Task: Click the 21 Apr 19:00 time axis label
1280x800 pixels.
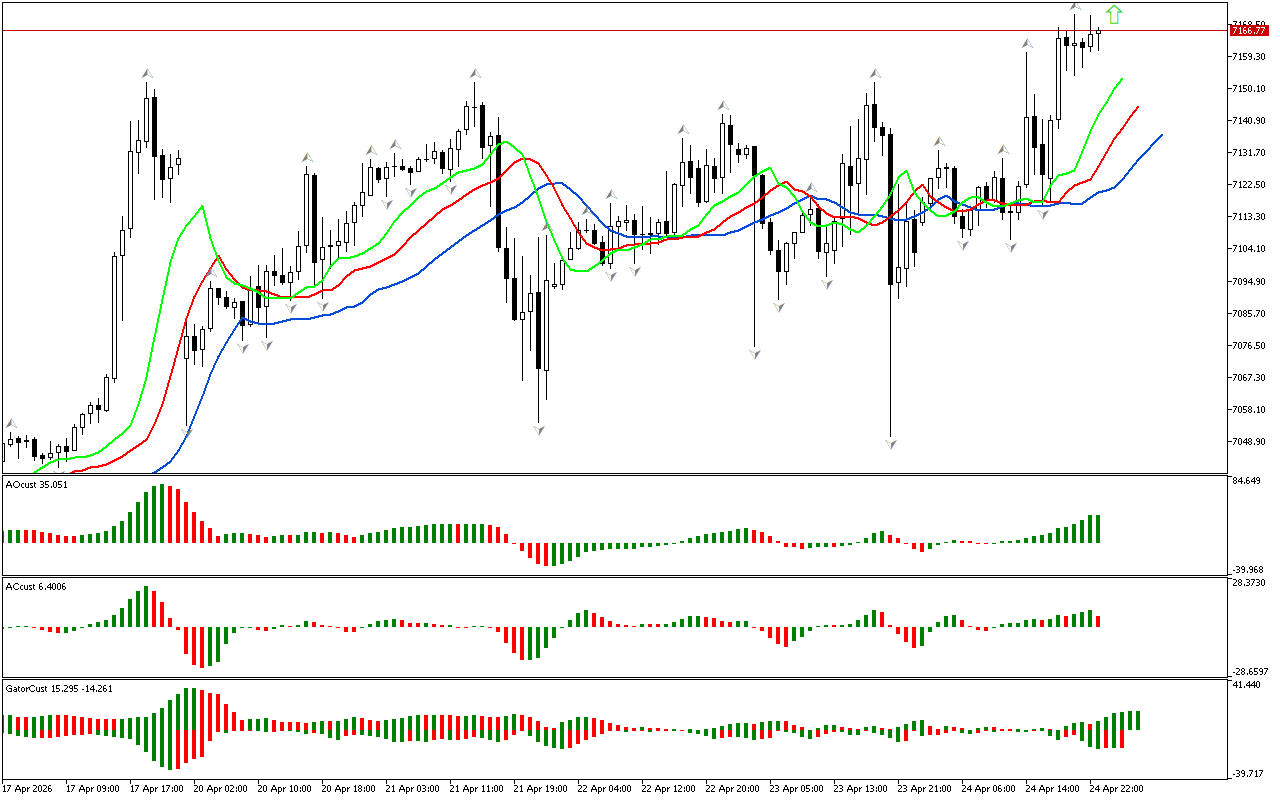Action: click(540, 789)
